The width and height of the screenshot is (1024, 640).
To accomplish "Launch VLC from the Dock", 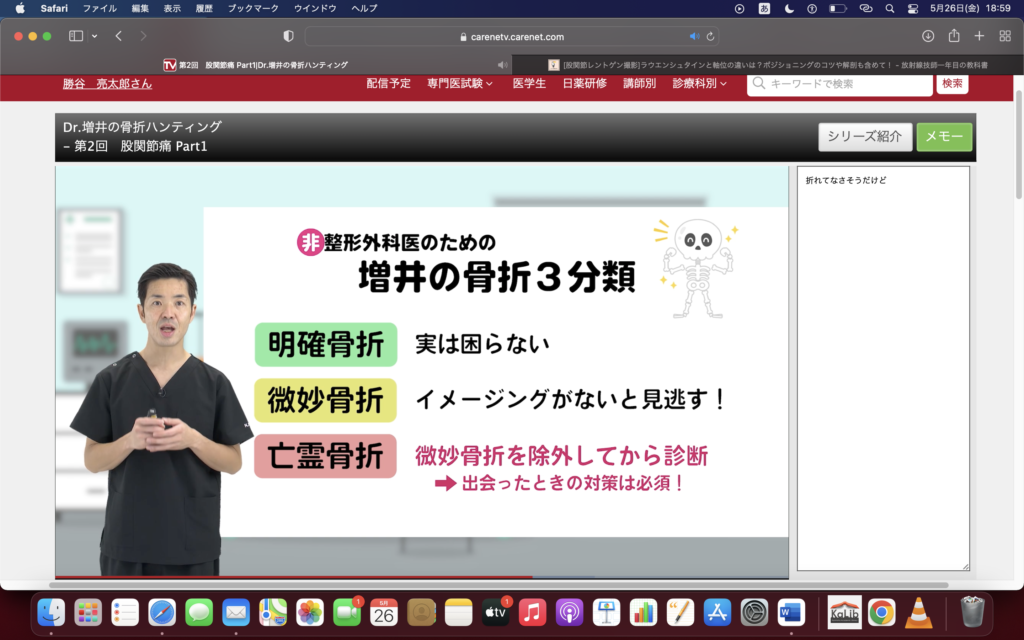I will (x=918, y=611).
